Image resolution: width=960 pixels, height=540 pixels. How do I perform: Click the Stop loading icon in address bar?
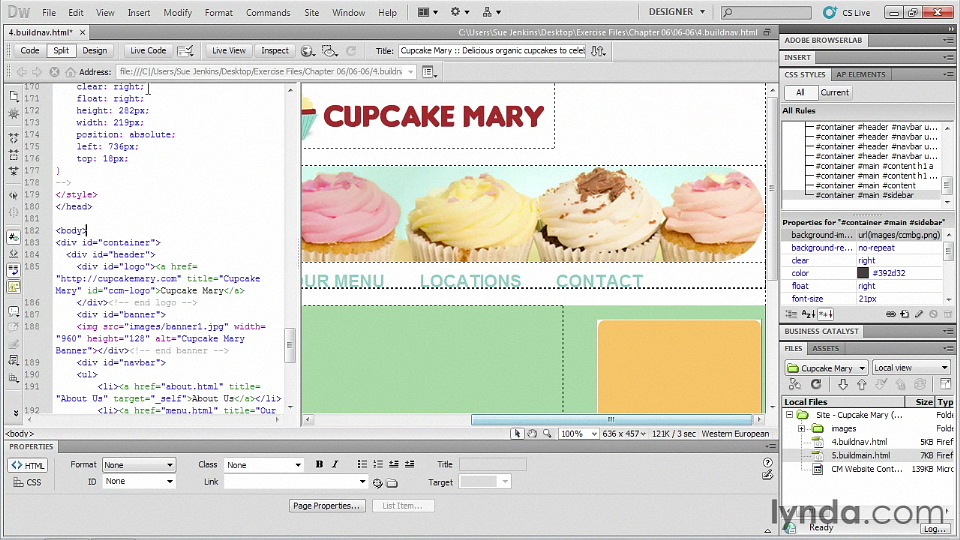point(54,72)
